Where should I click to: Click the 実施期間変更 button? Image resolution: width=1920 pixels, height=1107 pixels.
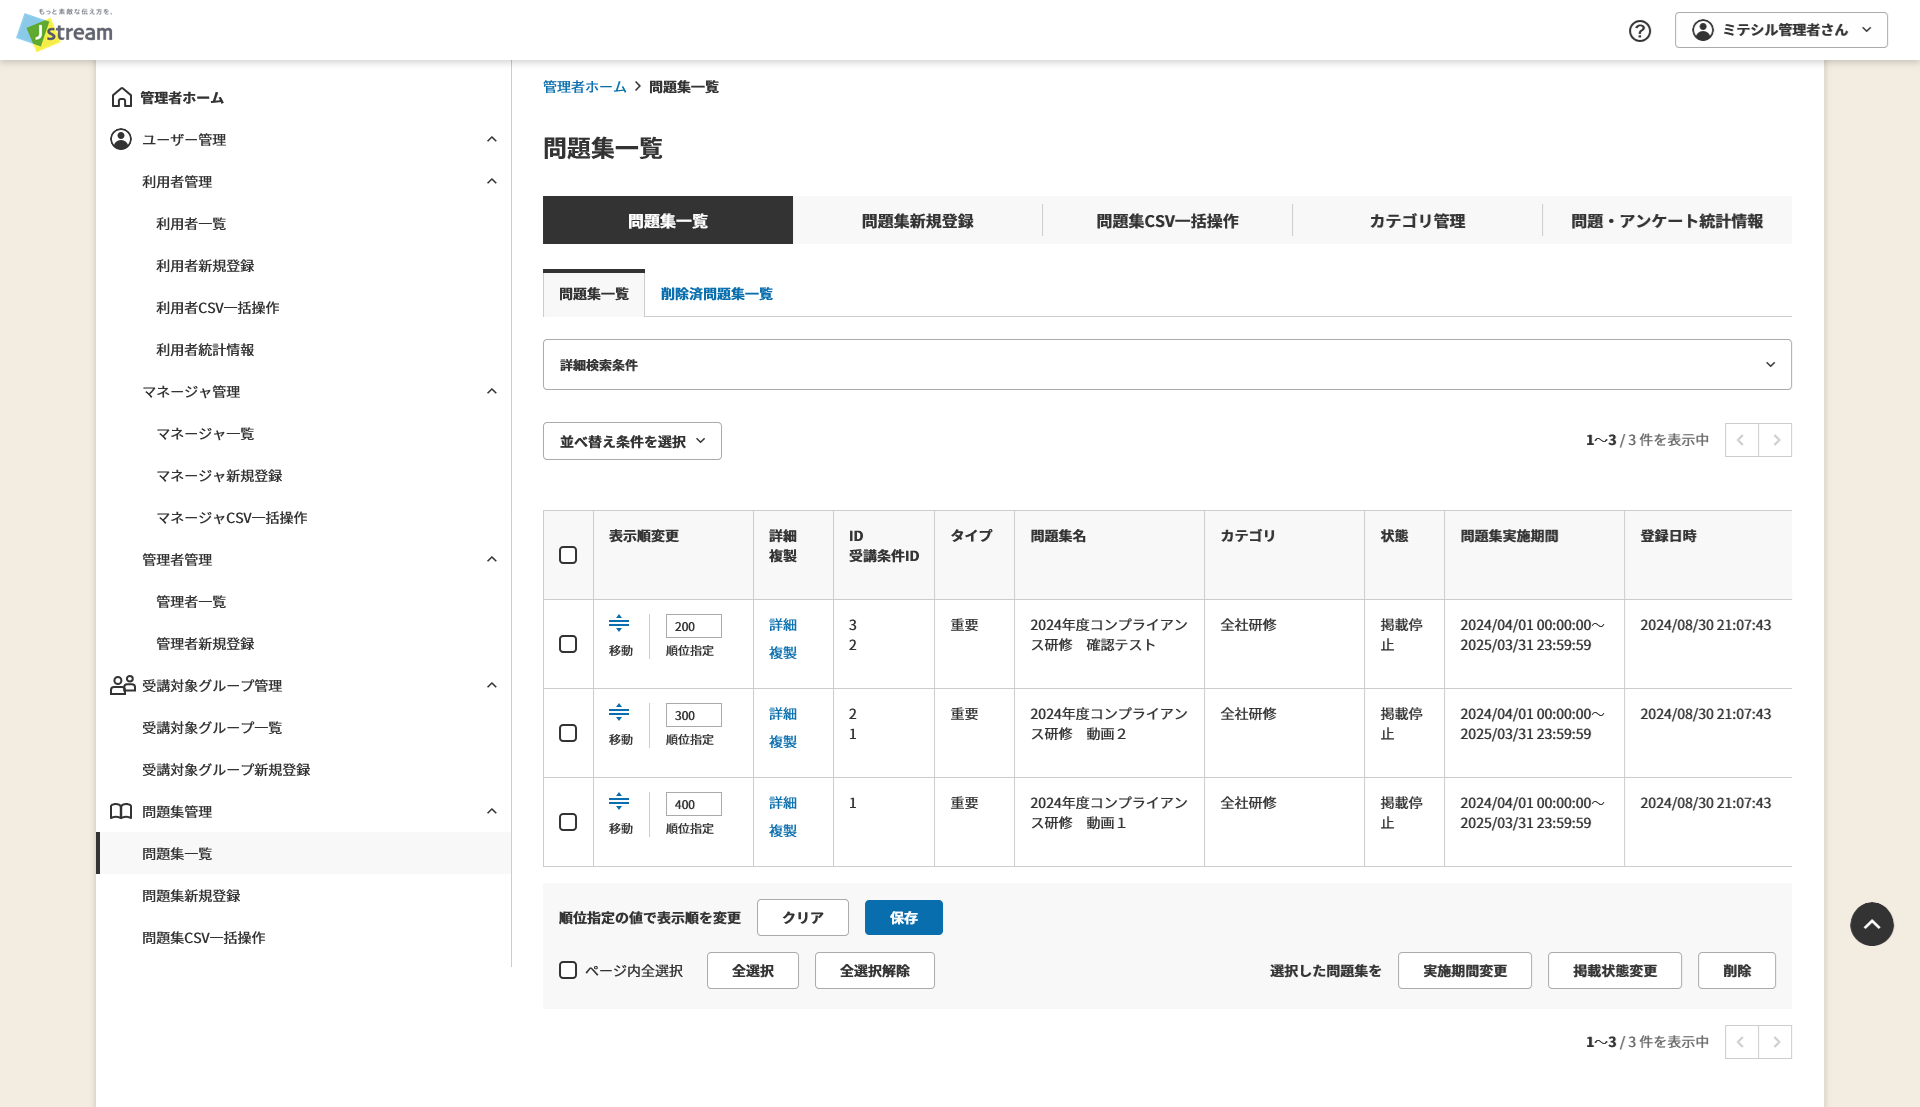pyautogui.click(x=1465, y=970)
